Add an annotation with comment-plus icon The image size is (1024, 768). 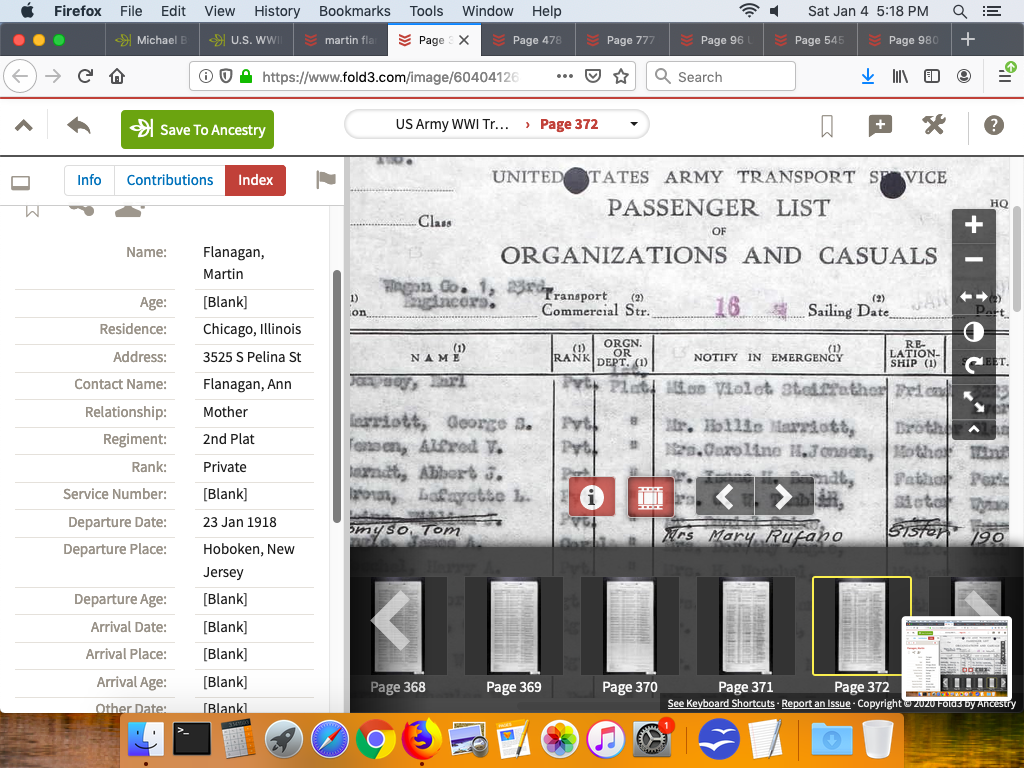click(x=880, y=126)
